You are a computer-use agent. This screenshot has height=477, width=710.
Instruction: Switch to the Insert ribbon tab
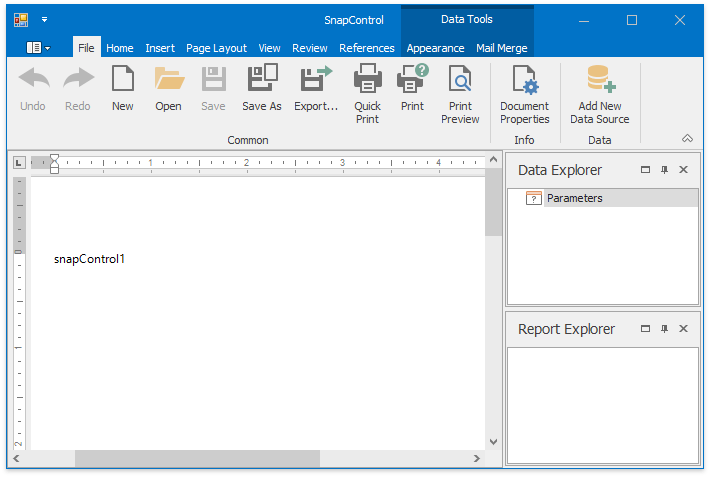[160, 48]
